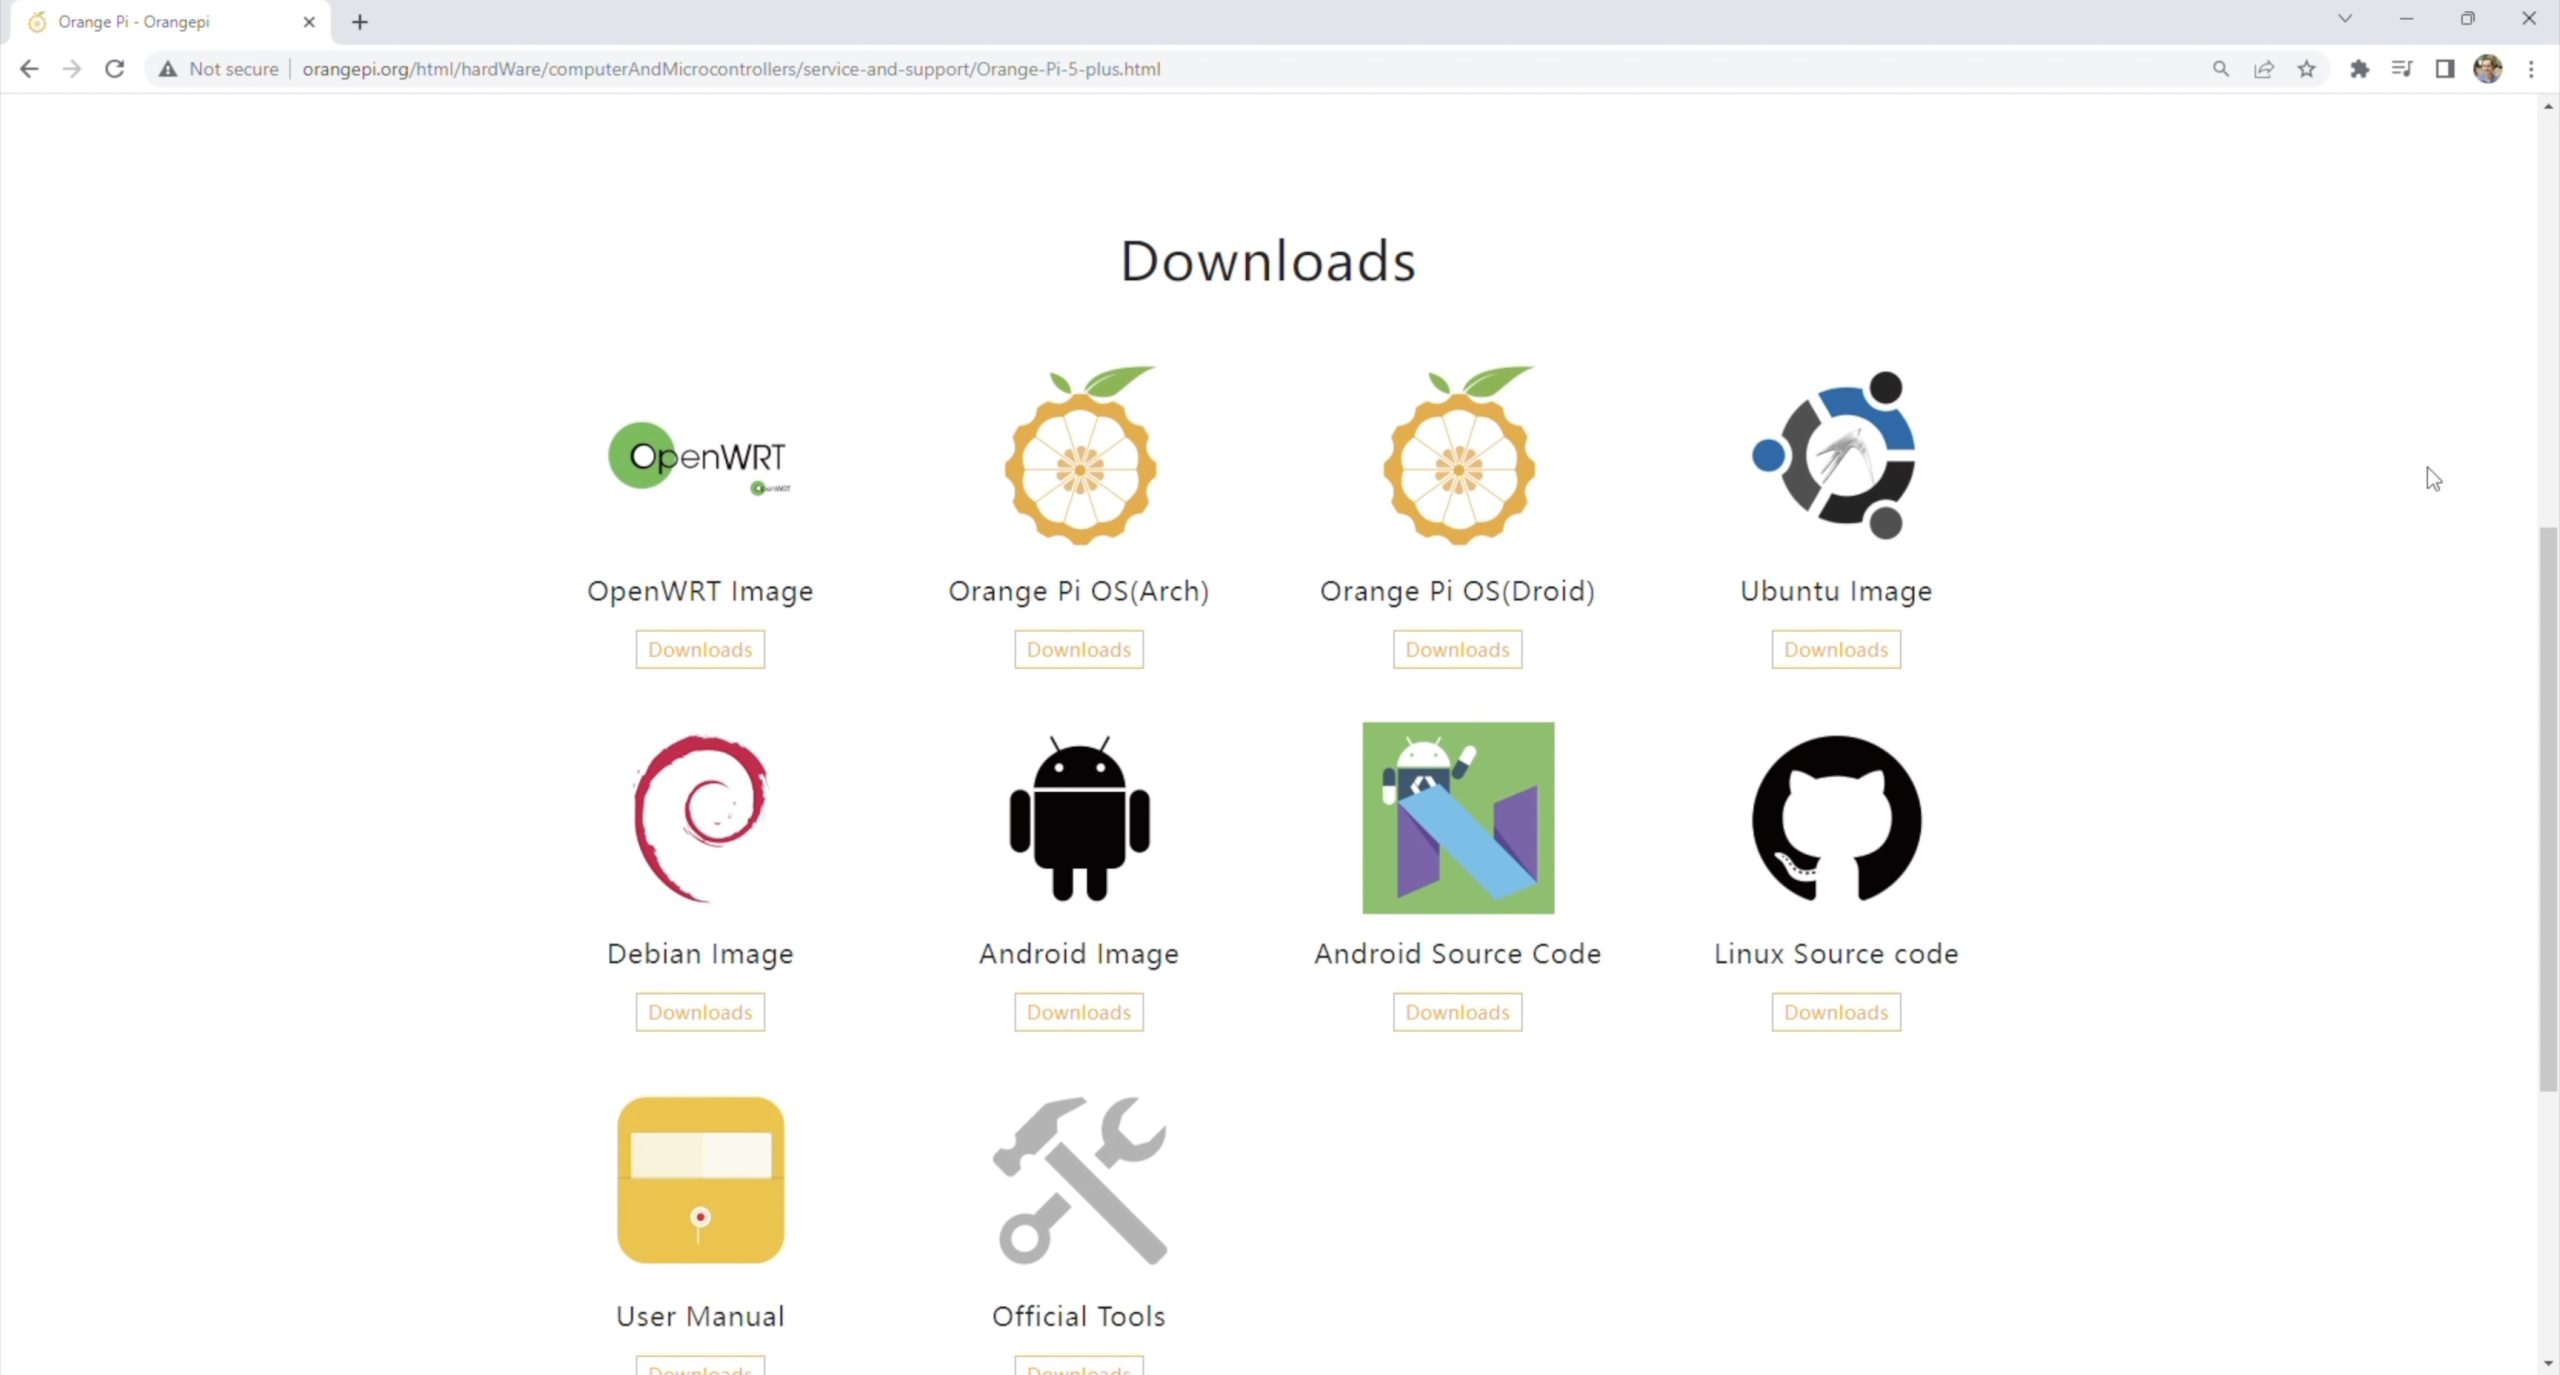
Task: Click the vertical page scrollbar thumb
Action: click(2548, 810)
